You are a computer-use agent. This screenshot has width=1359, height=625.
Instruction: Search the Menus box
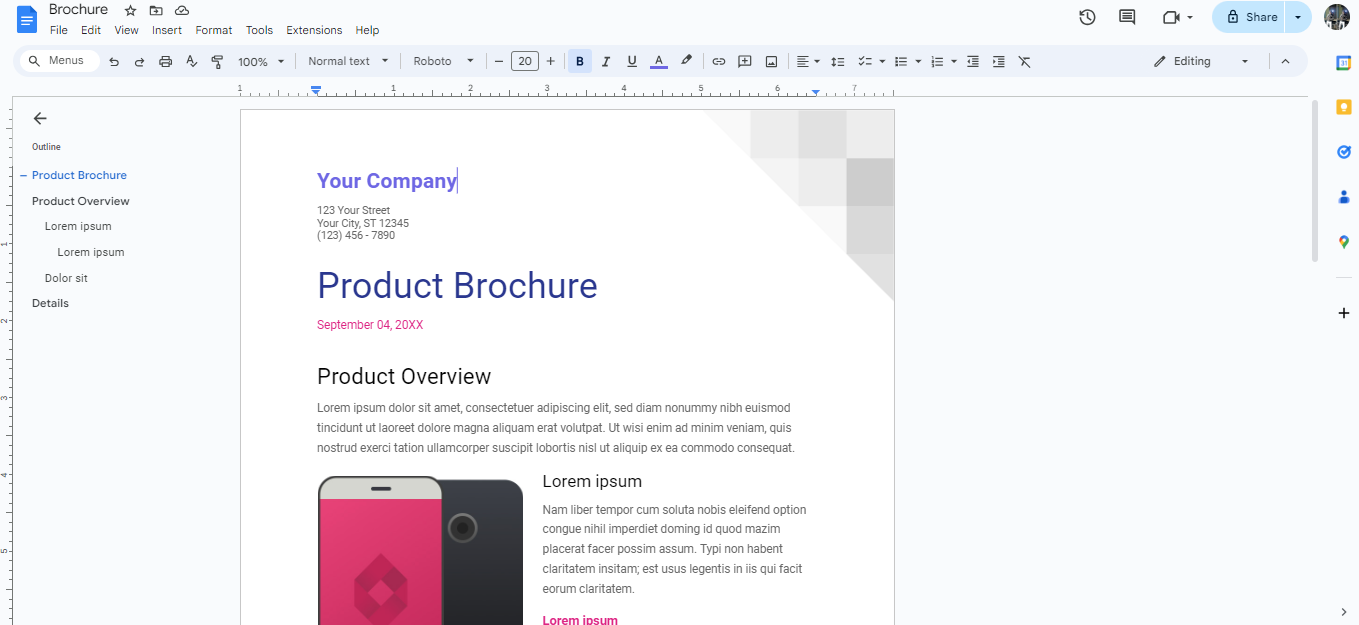(x=59, y=61)
